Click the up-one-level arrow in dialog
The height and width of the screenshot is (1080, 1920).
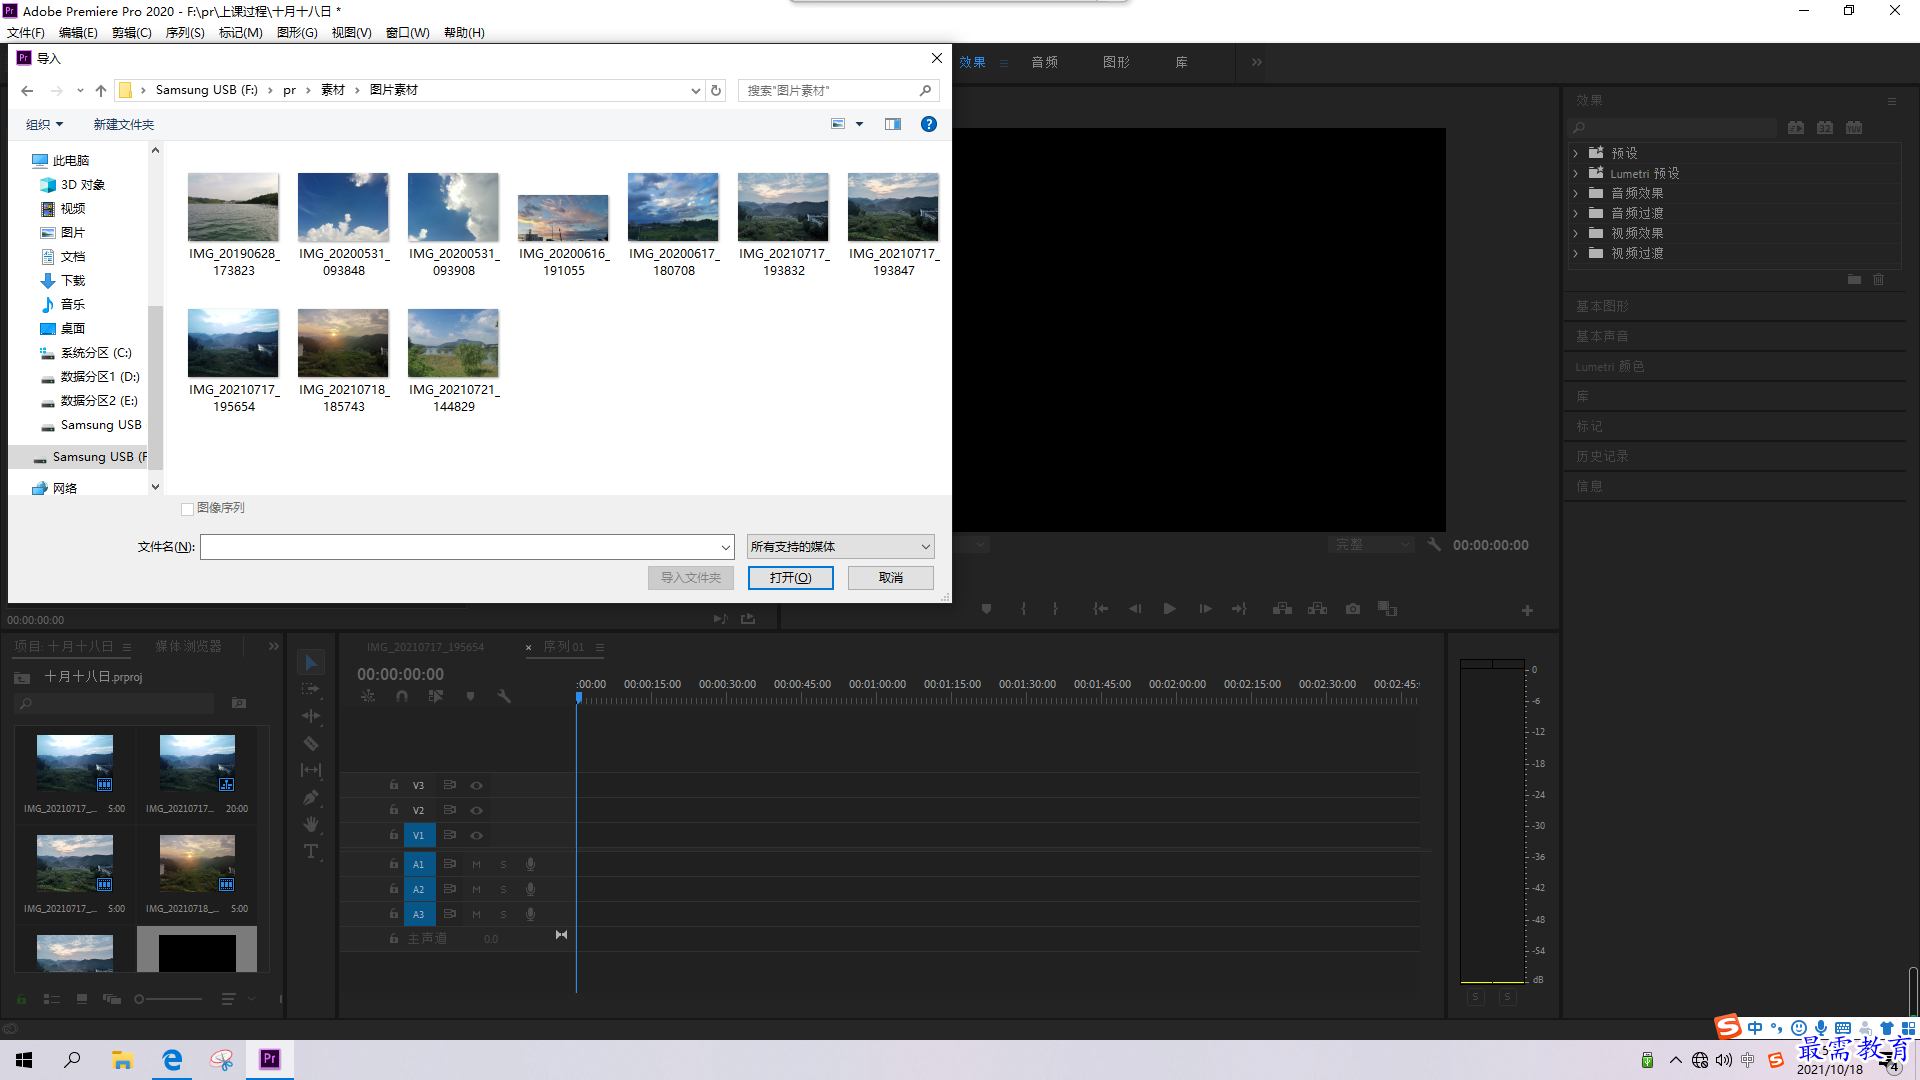101,91
